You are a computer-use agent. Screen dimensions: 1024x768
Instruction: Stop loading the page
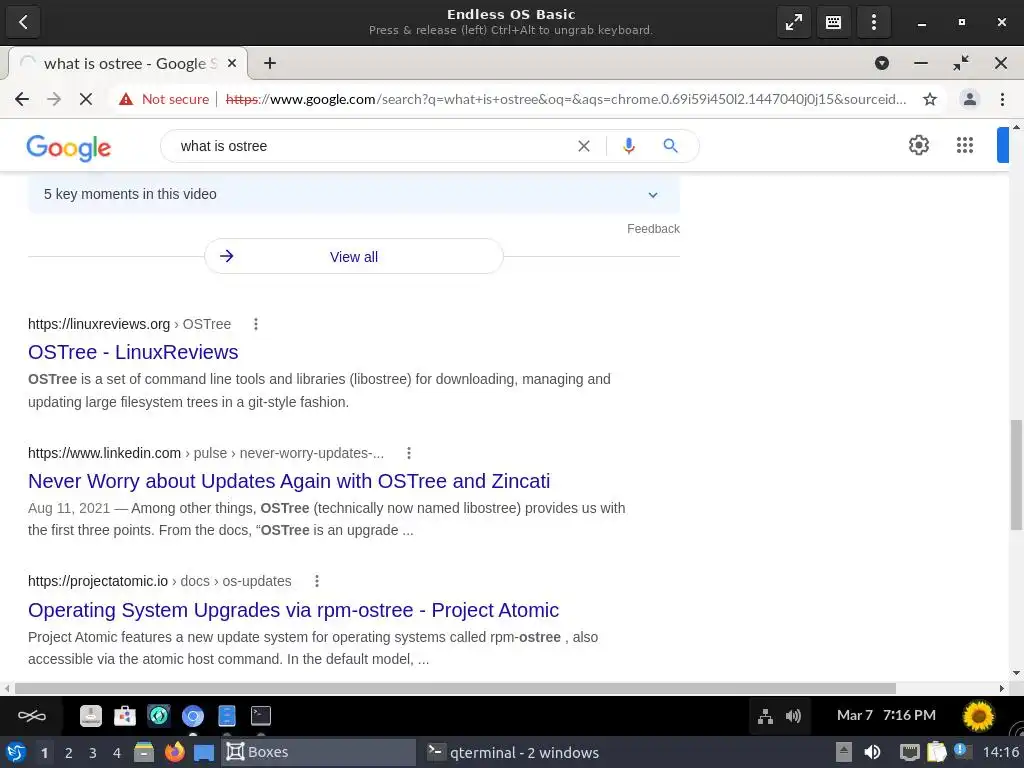click(x=86, y=99)
